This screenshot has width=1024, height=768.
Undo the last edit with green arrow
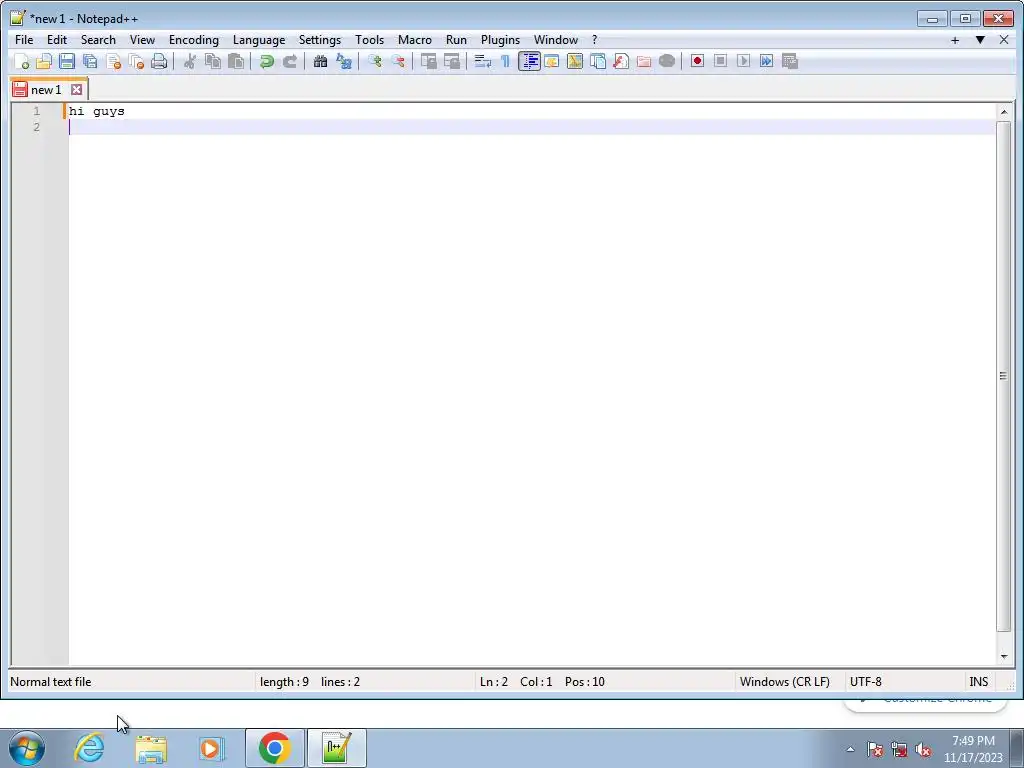266,61
